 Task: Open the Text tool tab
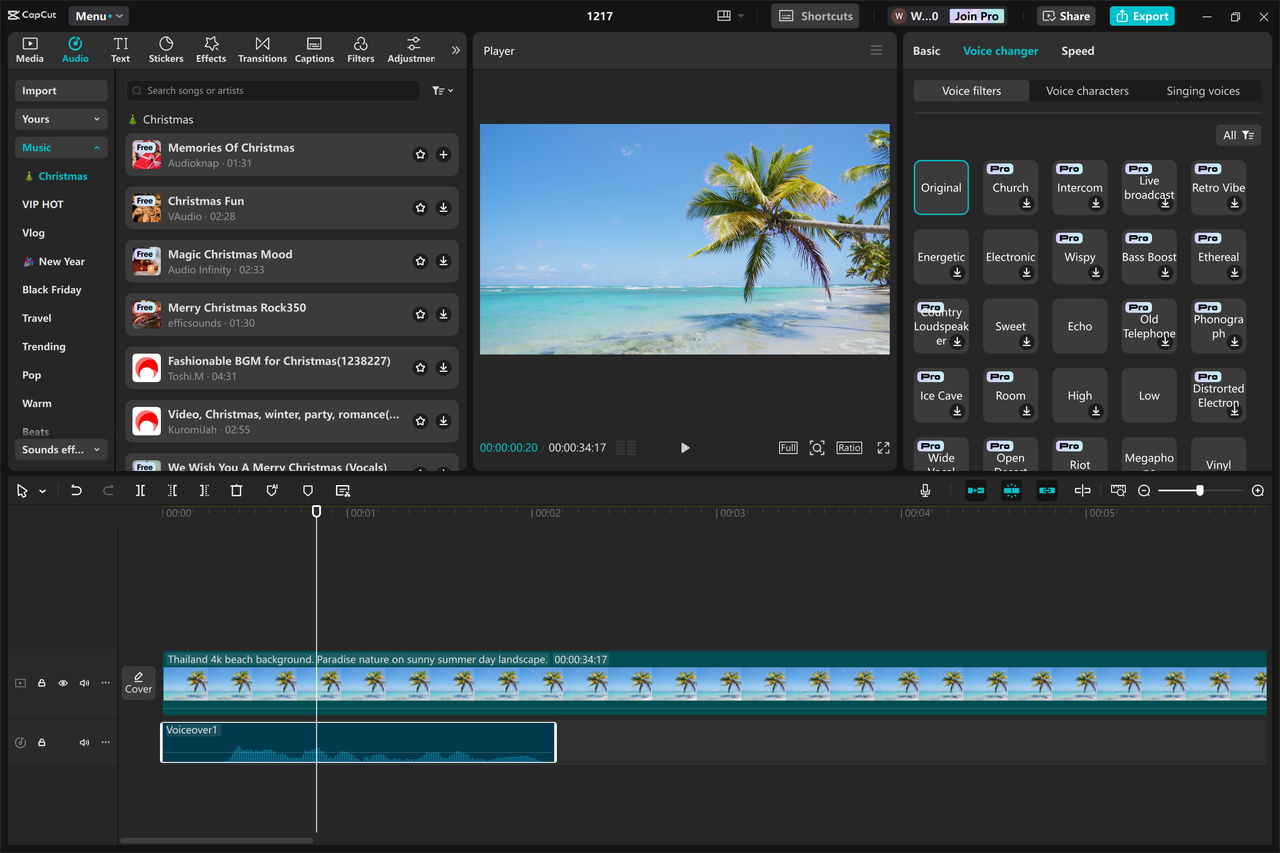[x=121, y=50]
